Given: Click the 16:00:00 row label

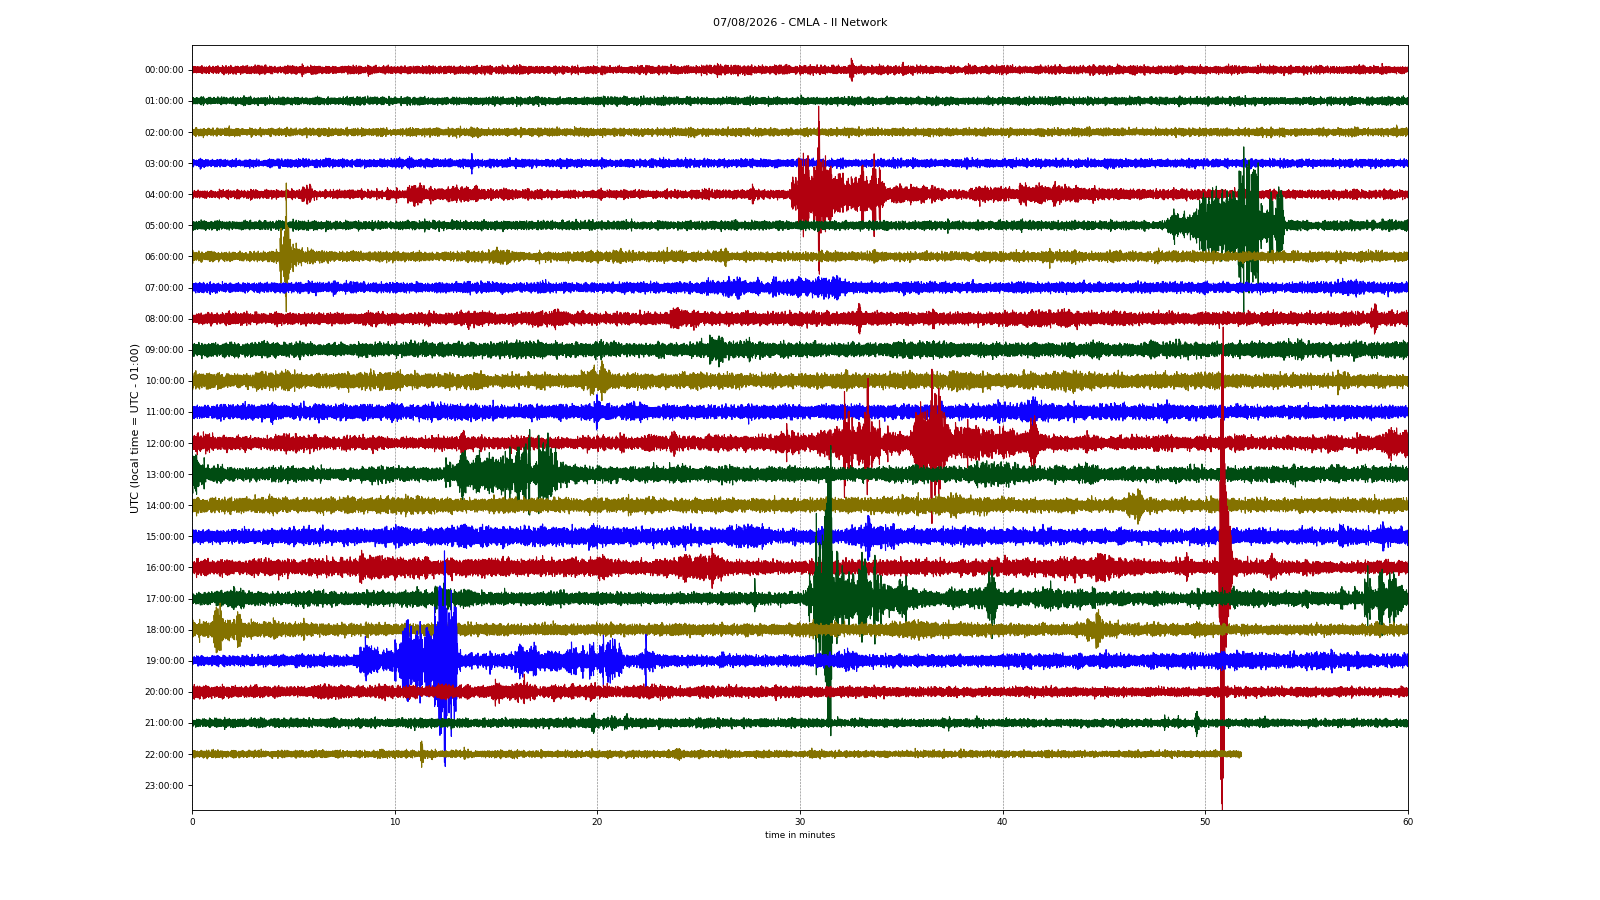Looking at the screenshot, I should [164, 567].
